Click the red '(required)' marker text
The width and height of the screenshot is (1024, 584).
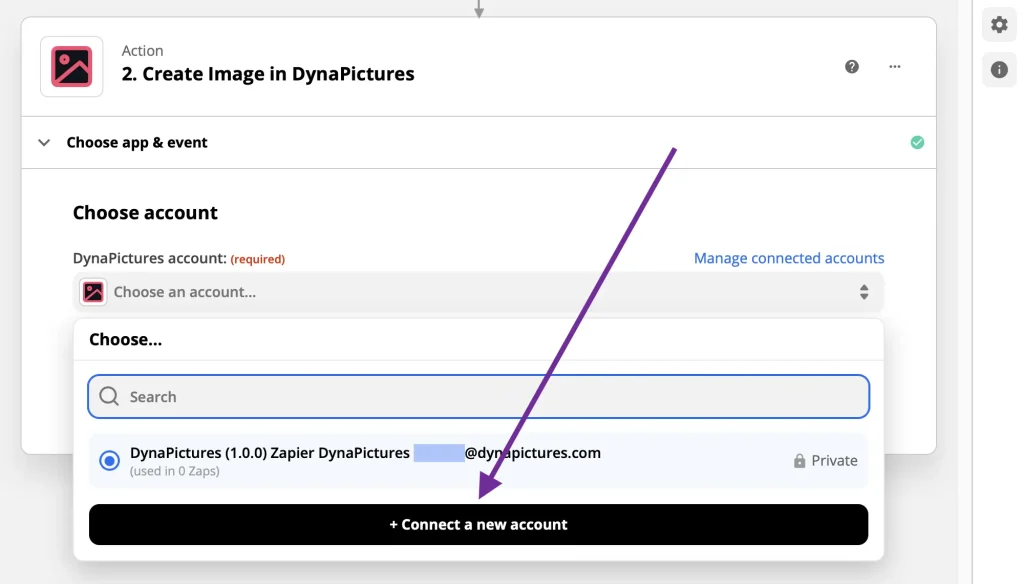[258, 259]
